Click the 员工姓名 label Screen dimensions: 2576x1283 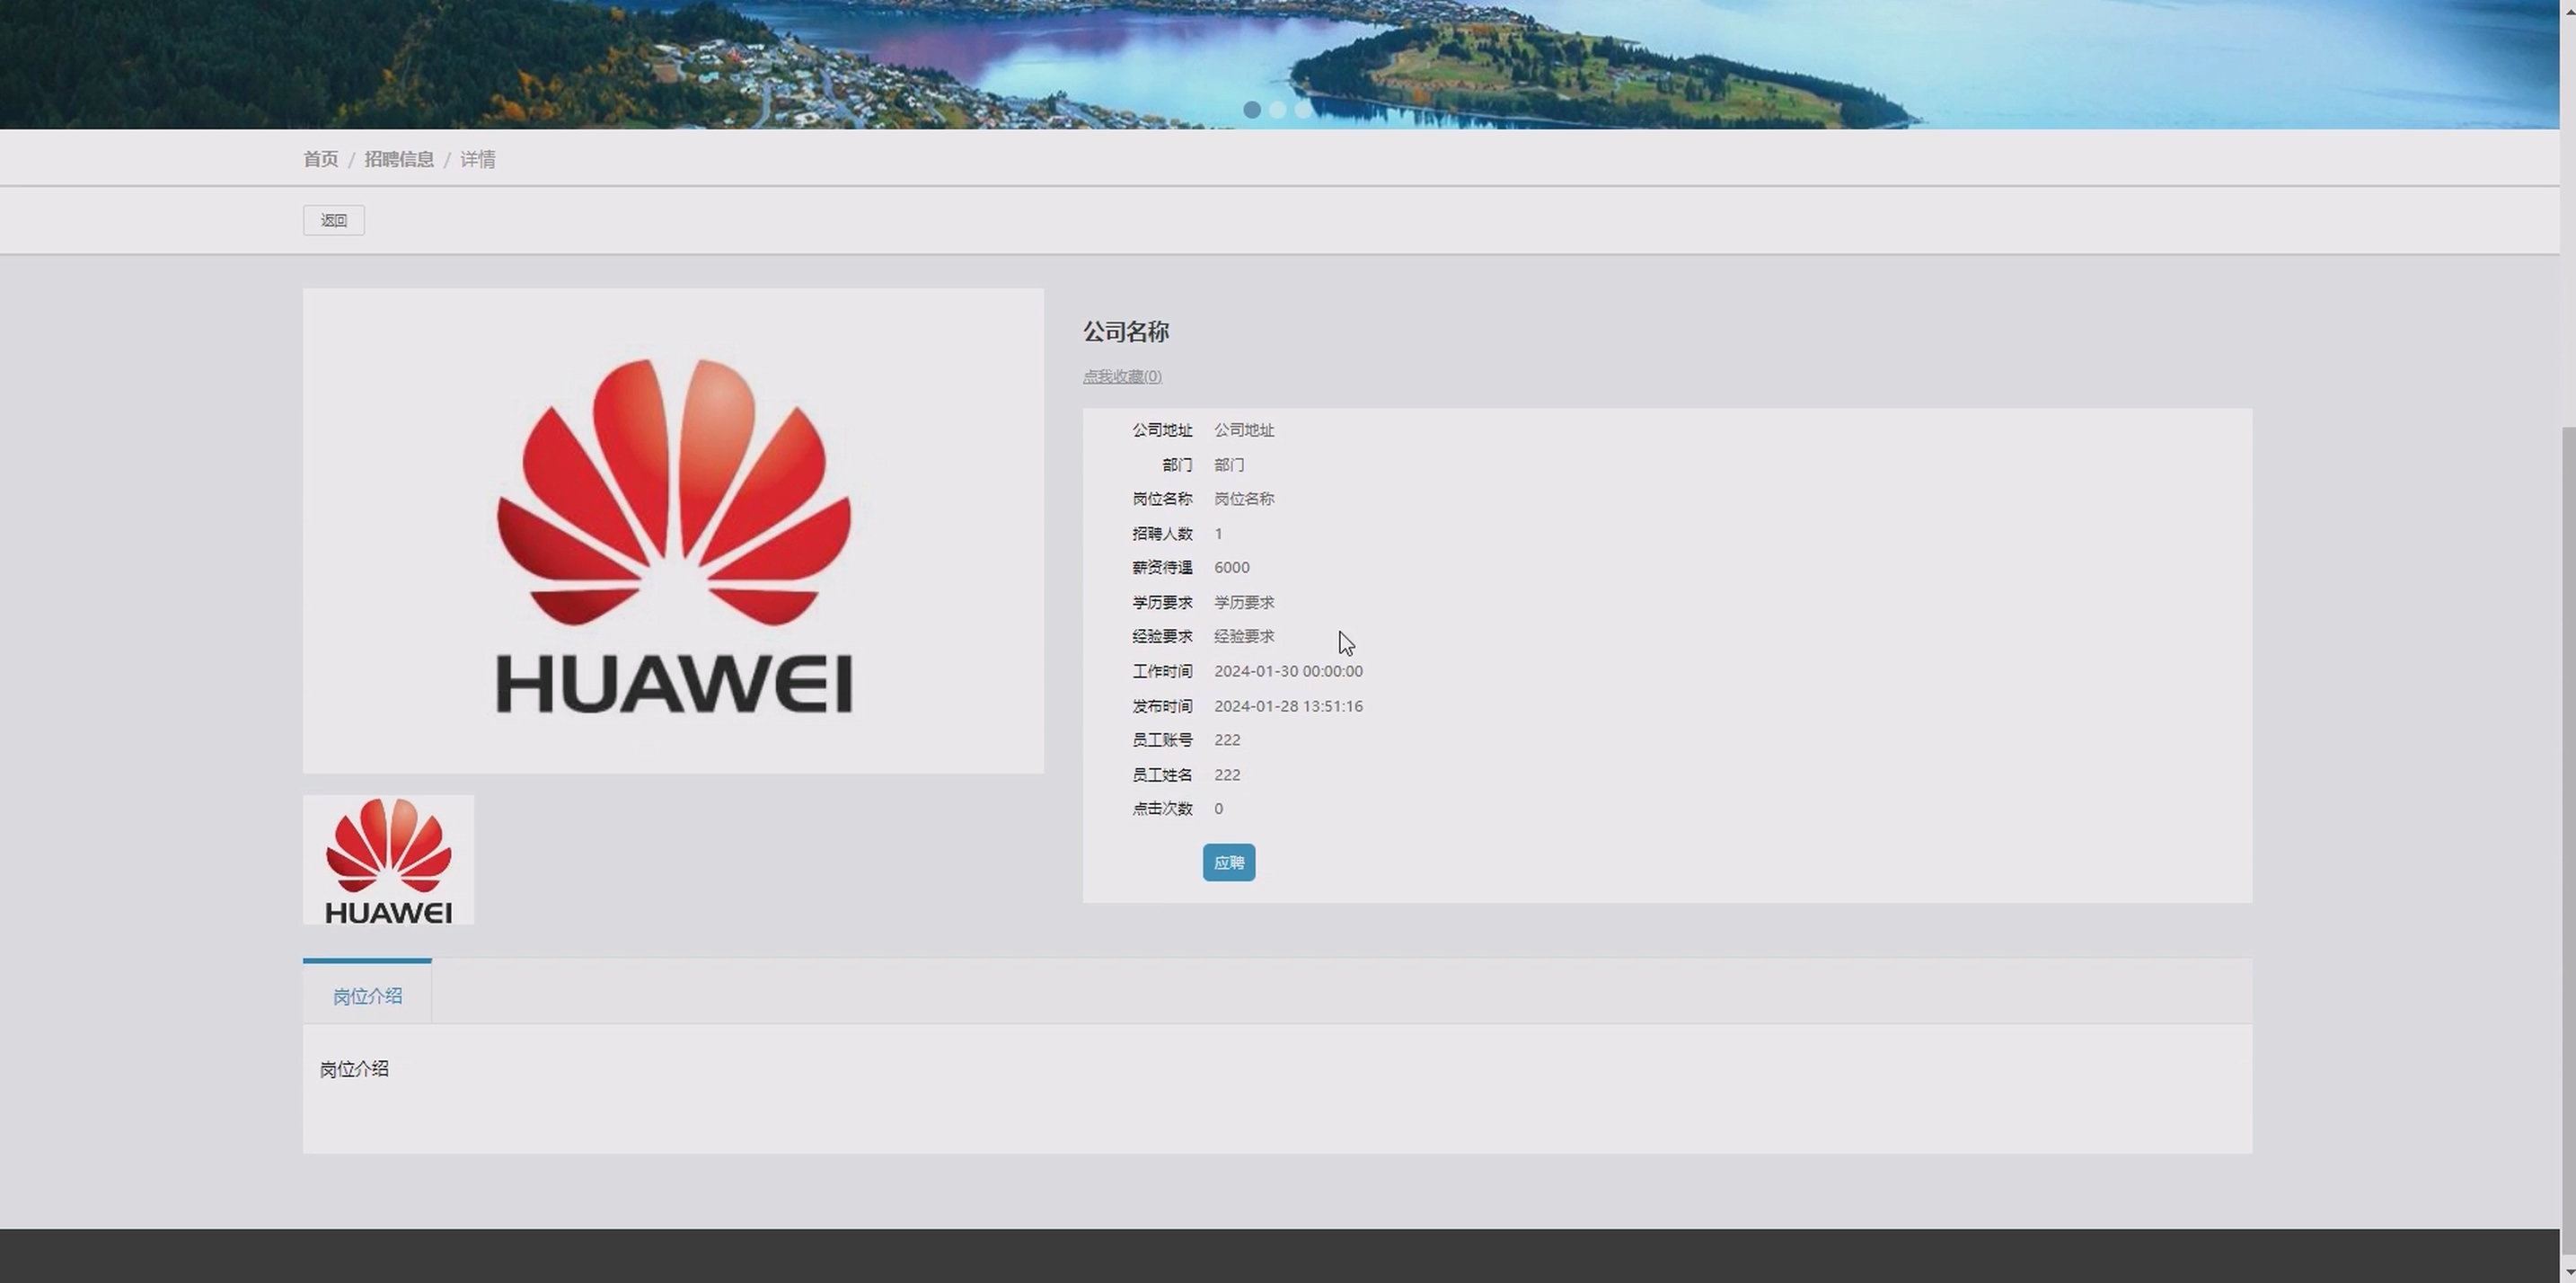click(1162, 774)
